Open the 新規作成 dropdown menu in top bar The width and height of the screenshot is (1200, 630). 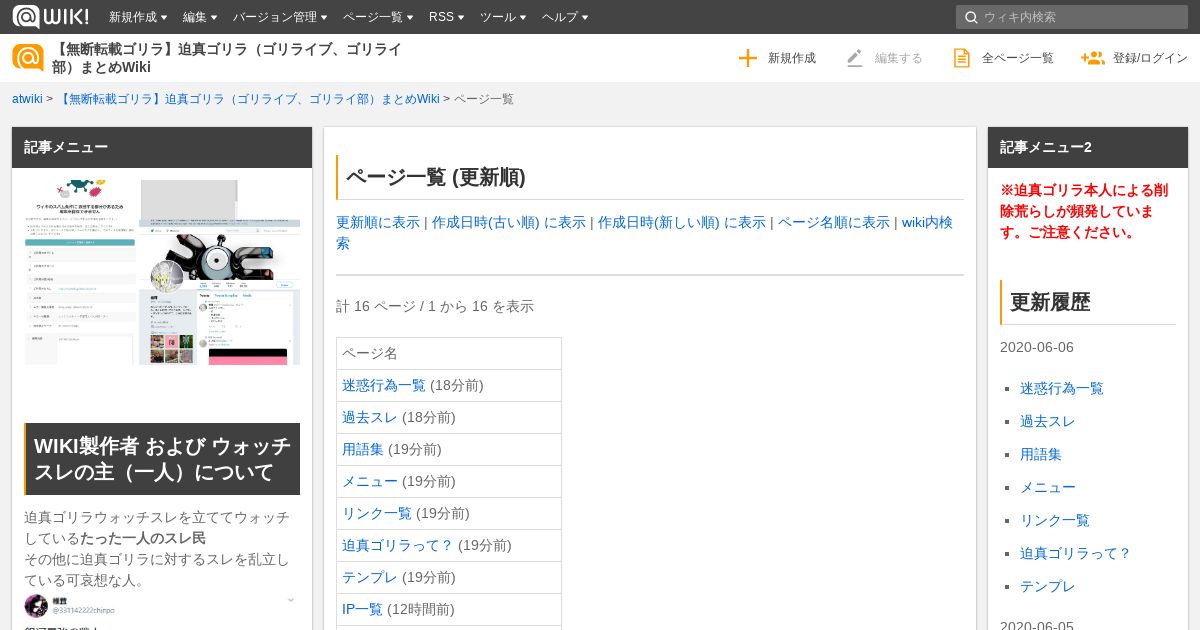click(x=138, y=17)
